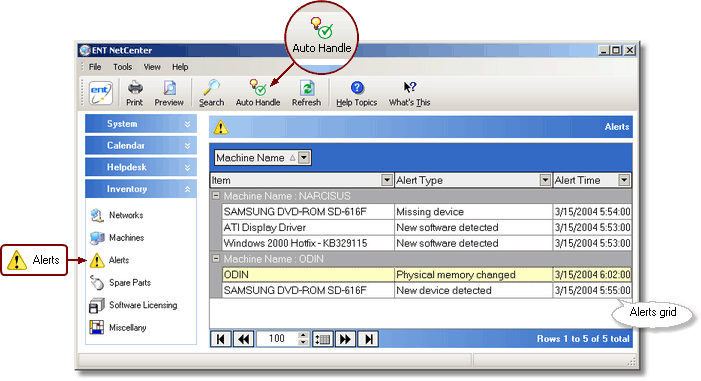This screenshot has width=701, height=381.
Task: Click the Missing device alert type cell
Action: 473,212
